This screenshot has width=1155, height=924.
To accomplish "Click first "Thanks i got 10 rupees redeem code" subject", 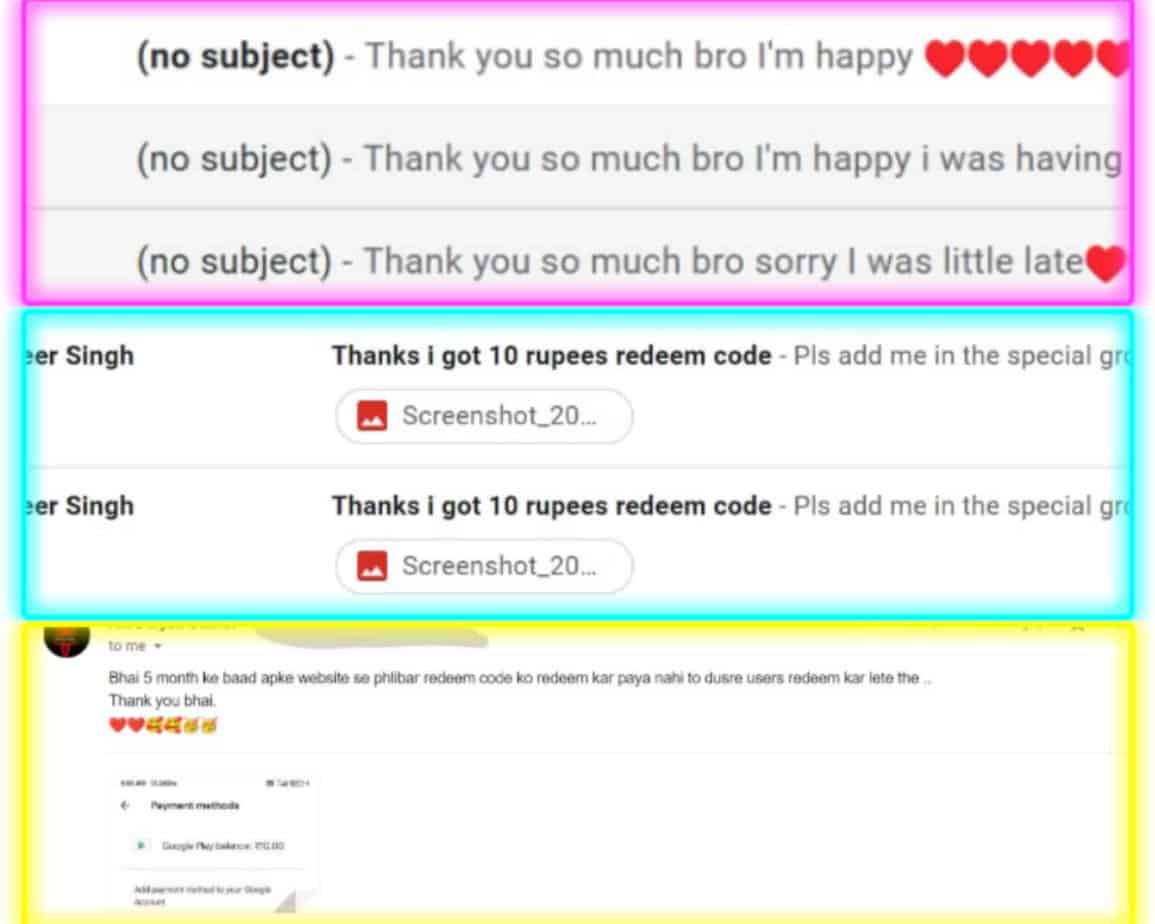I will click(x=551, y=356).
